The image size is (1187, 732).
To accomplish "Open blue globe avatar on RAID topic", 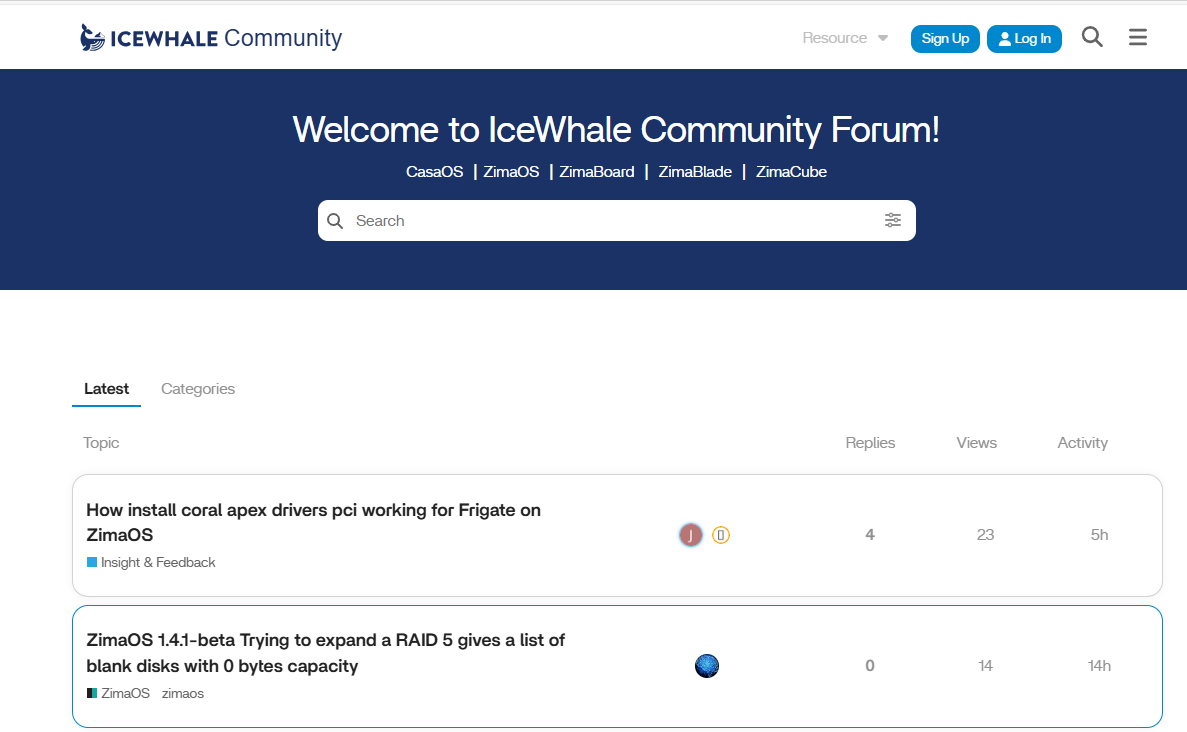I will click(706, 666).
